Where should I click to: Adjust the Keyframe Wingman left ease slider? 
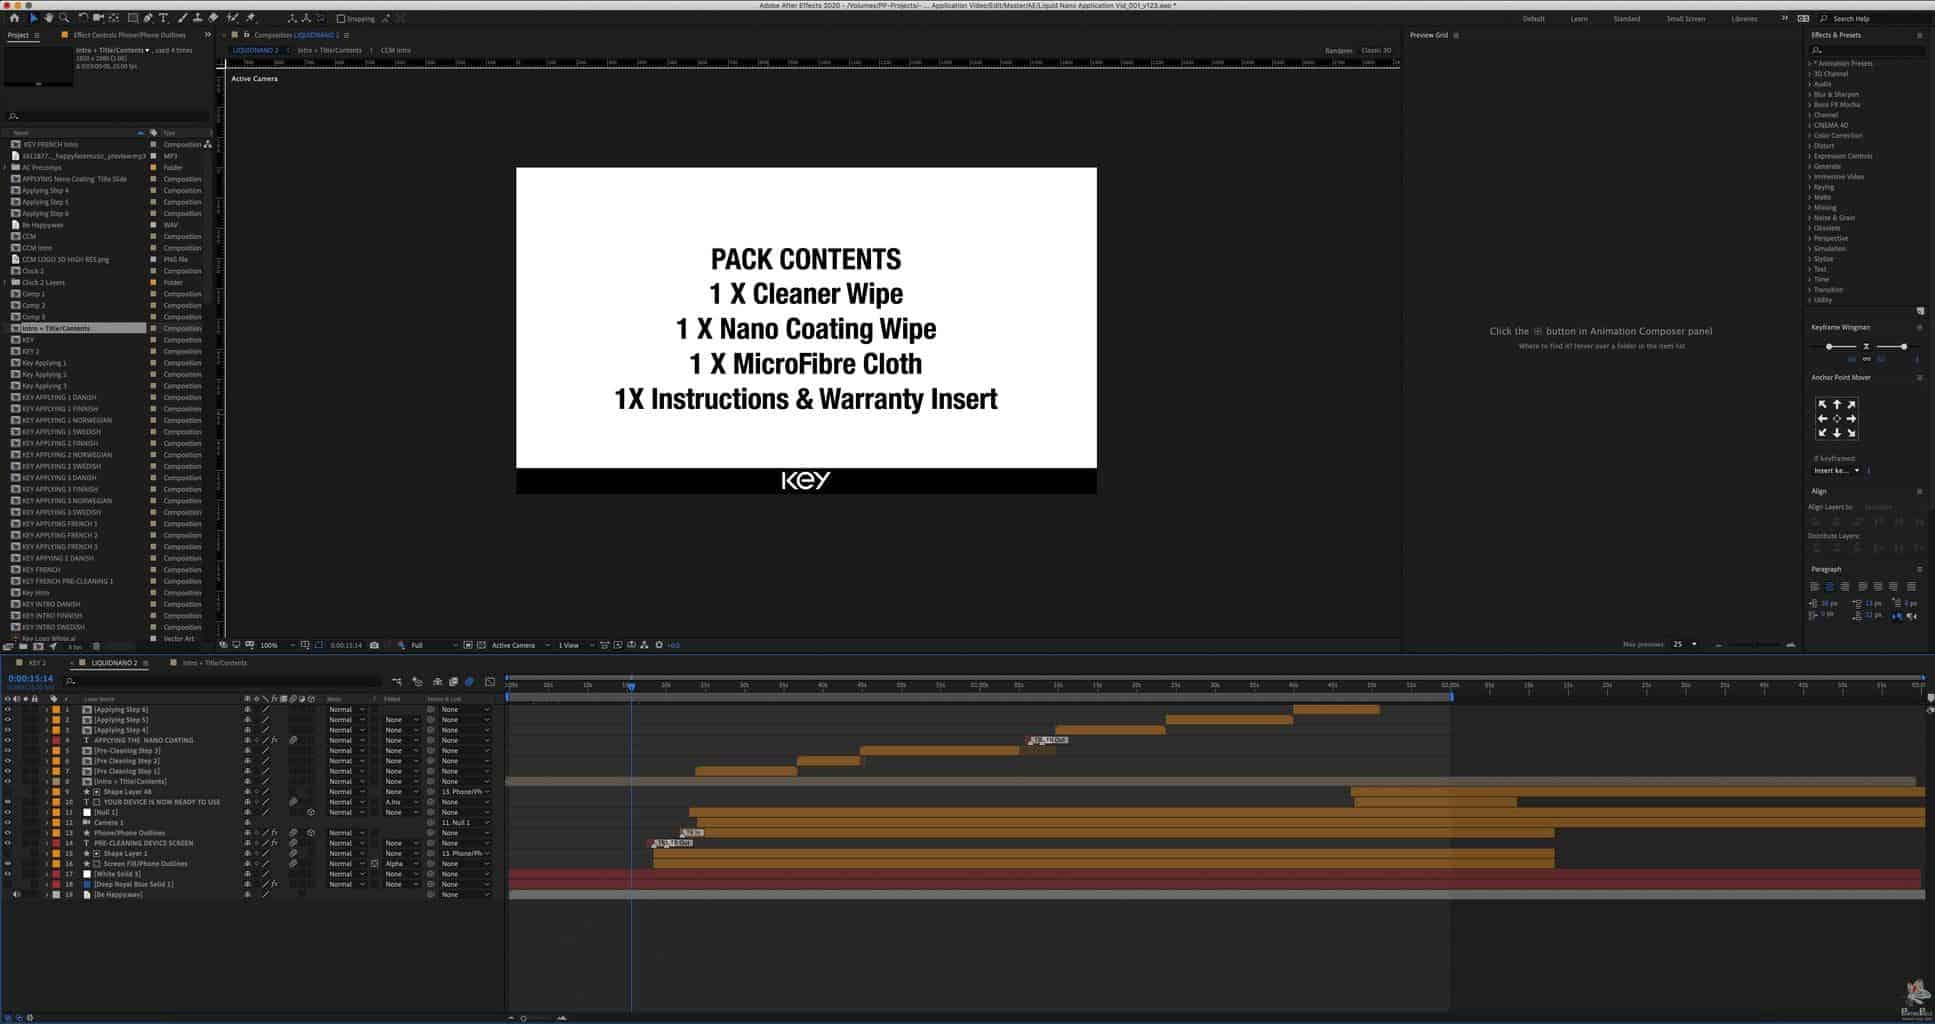tap(1829, 347)
